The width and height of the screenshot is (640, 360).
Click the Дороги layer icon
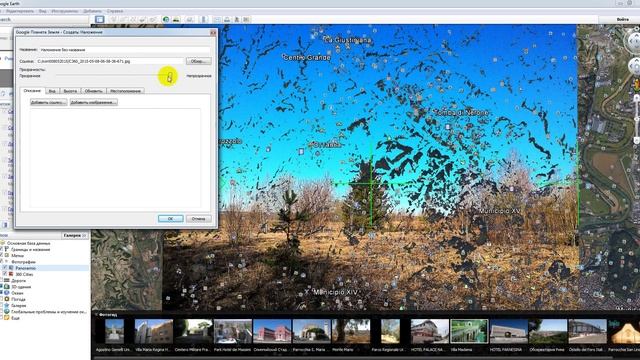point(7,280)
